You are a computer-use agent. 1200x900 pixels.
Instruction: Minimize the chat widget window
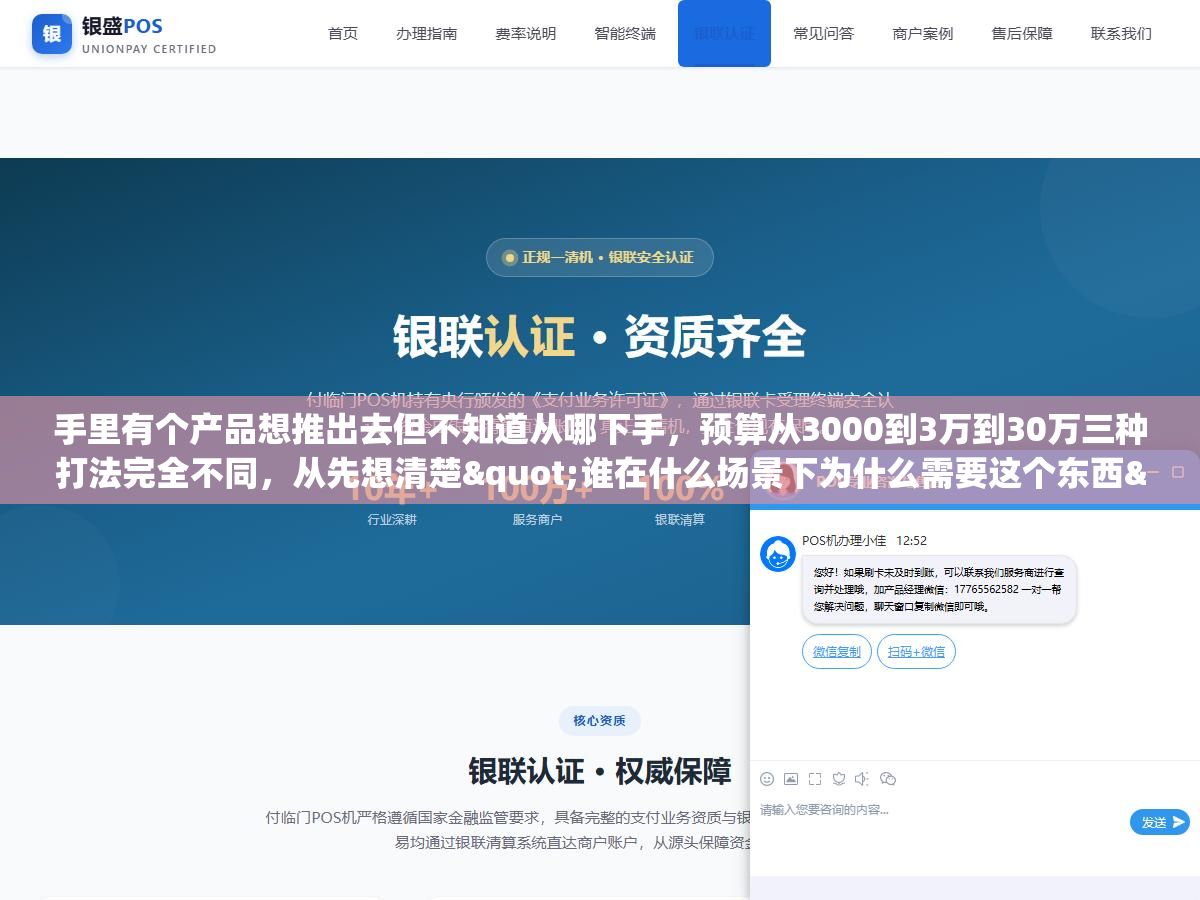pos(1153,471)
